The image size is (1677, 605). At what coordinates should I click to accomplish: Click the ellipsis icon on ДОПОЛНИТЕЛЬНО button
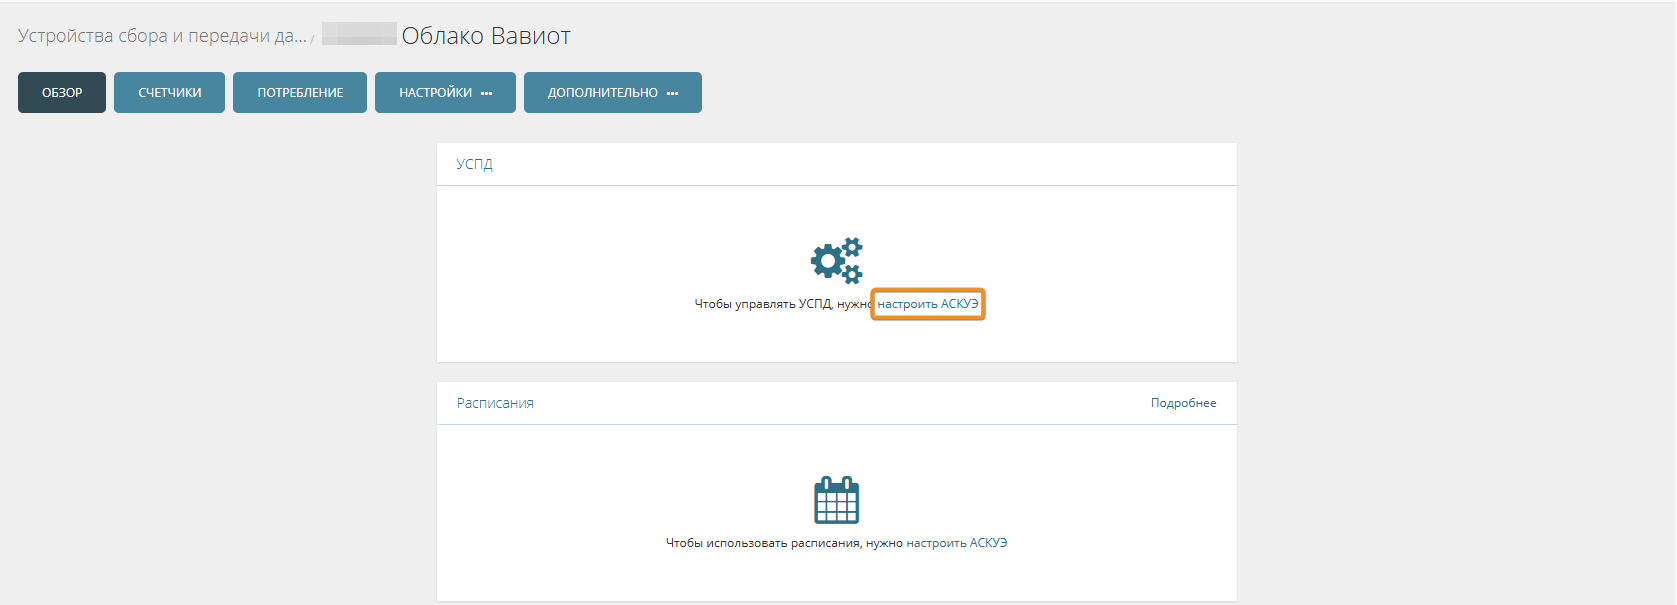tap(673, 93)
